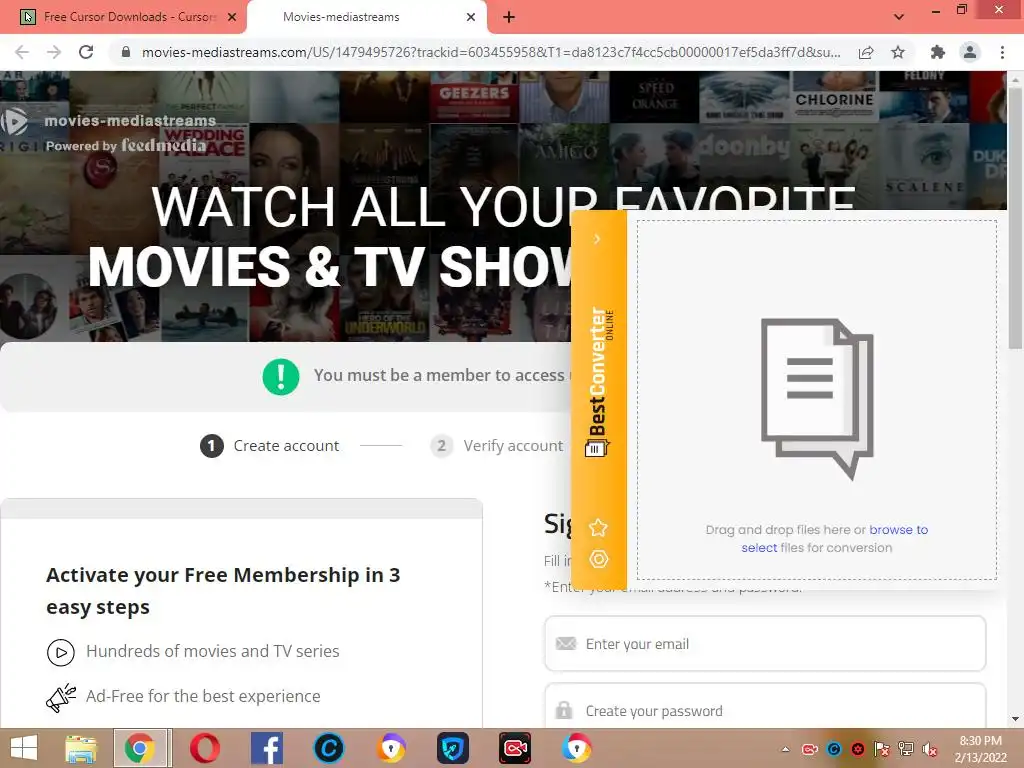Click the browser back arrow
Screen dimensions: 1024x768
click(x=22, y=52)
